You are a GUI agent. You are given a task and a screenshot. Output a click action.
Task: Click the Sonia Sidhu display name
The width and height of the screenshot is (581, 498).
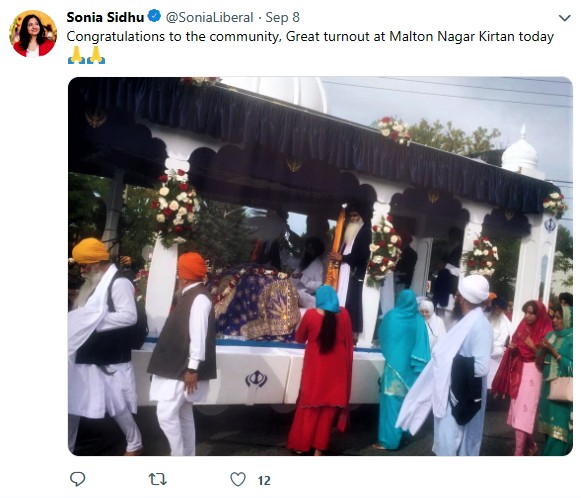pos(105,17)
